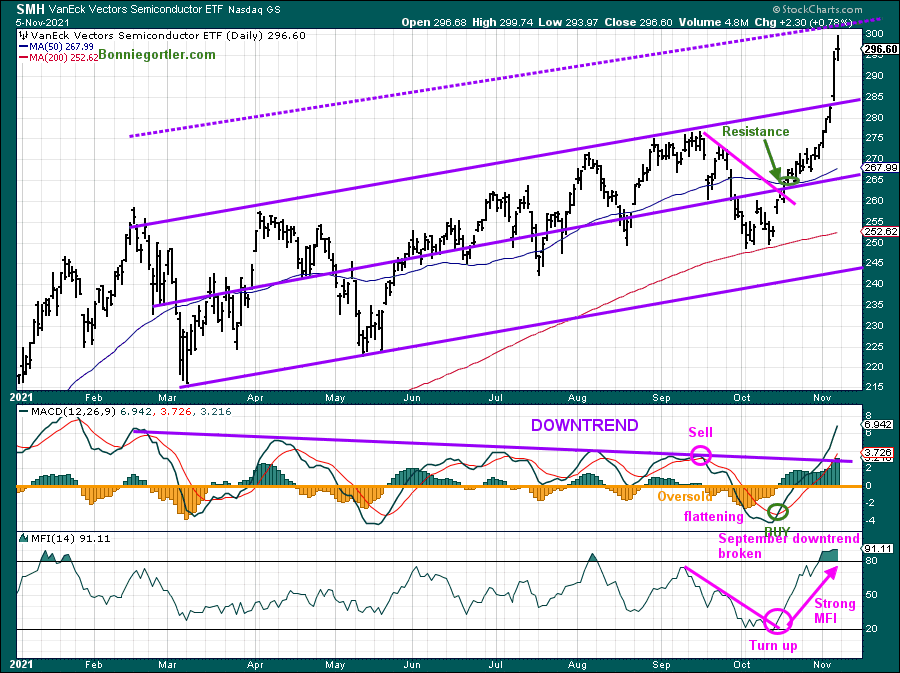The height and width of the screenshot is (673, 900).
Task: Click the Chg +2.30 (+0.78%) value
Action: click(x=803, y=22)
